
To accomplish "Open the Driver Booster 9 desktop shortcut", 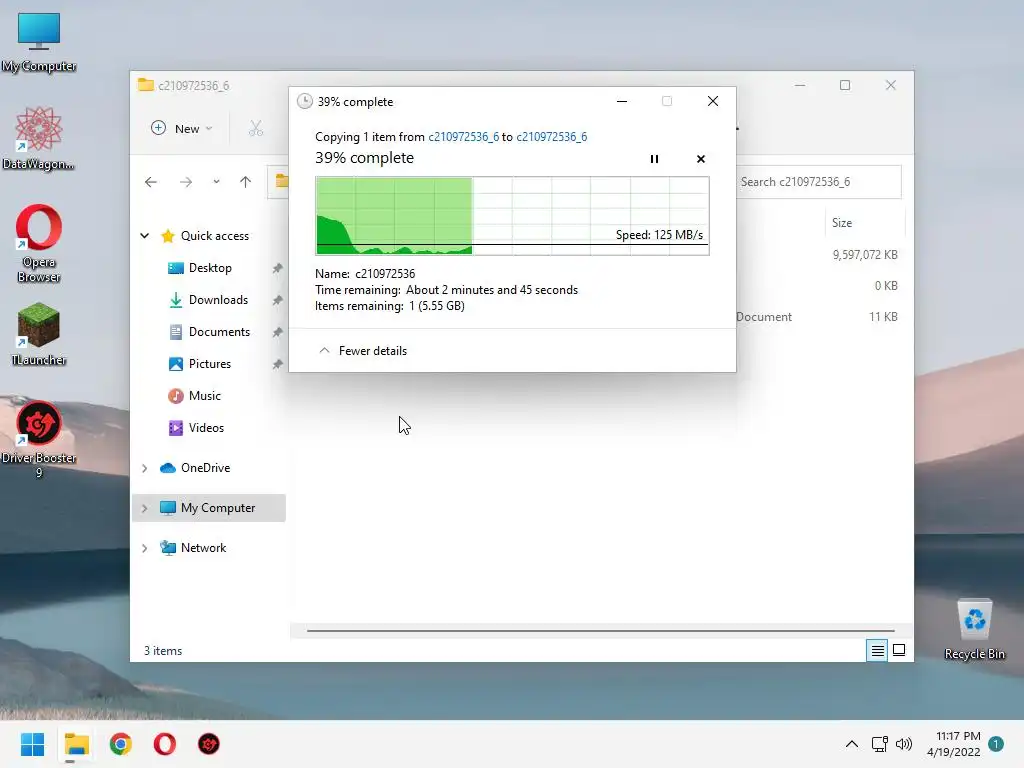I will (x=39, y=439).
